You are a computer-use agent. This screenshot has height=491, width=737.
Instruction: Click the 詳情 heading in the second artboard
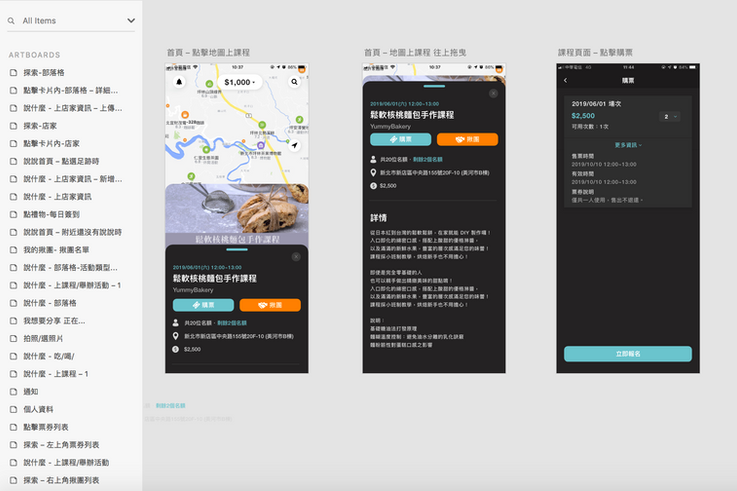(x=378, y=218)
